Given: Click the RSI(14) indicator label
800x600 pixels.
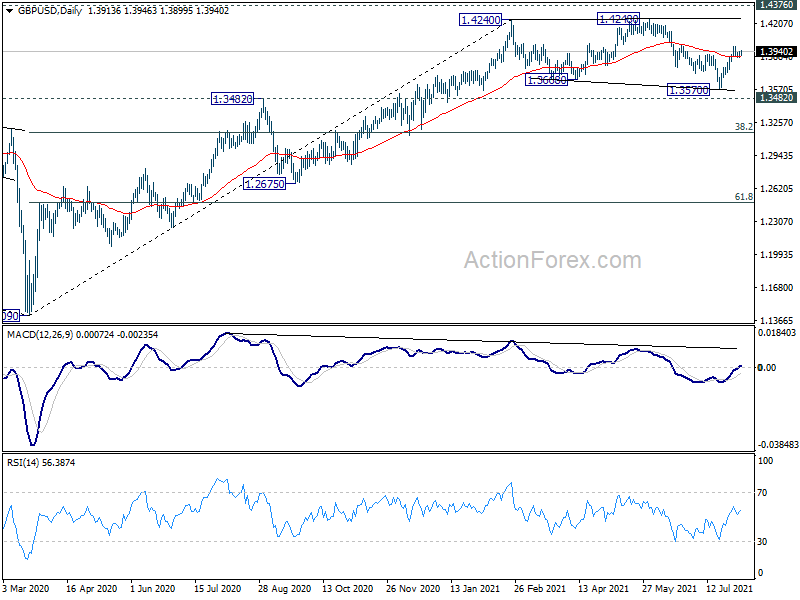Looking at the screenshot, I should tap(24, 462).
